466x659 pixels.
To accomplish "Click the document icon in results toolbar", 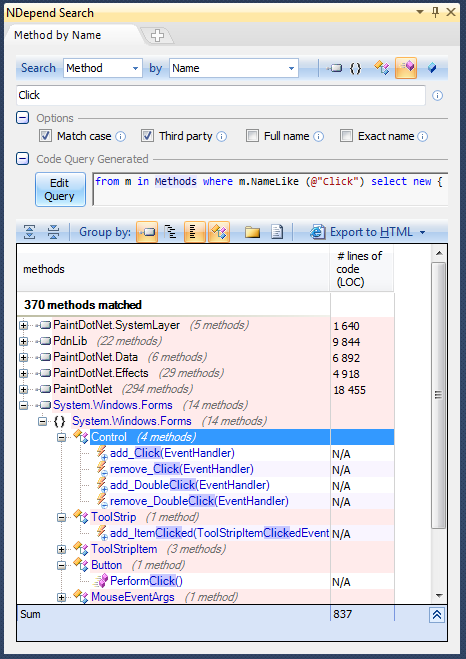I will click(x=277, y=232).
